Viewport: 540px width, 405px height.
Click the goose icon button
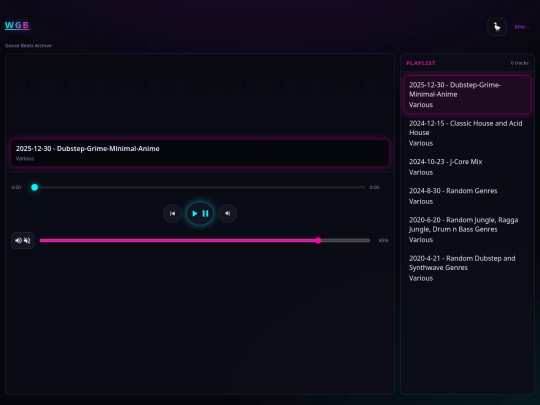(497, 27)
